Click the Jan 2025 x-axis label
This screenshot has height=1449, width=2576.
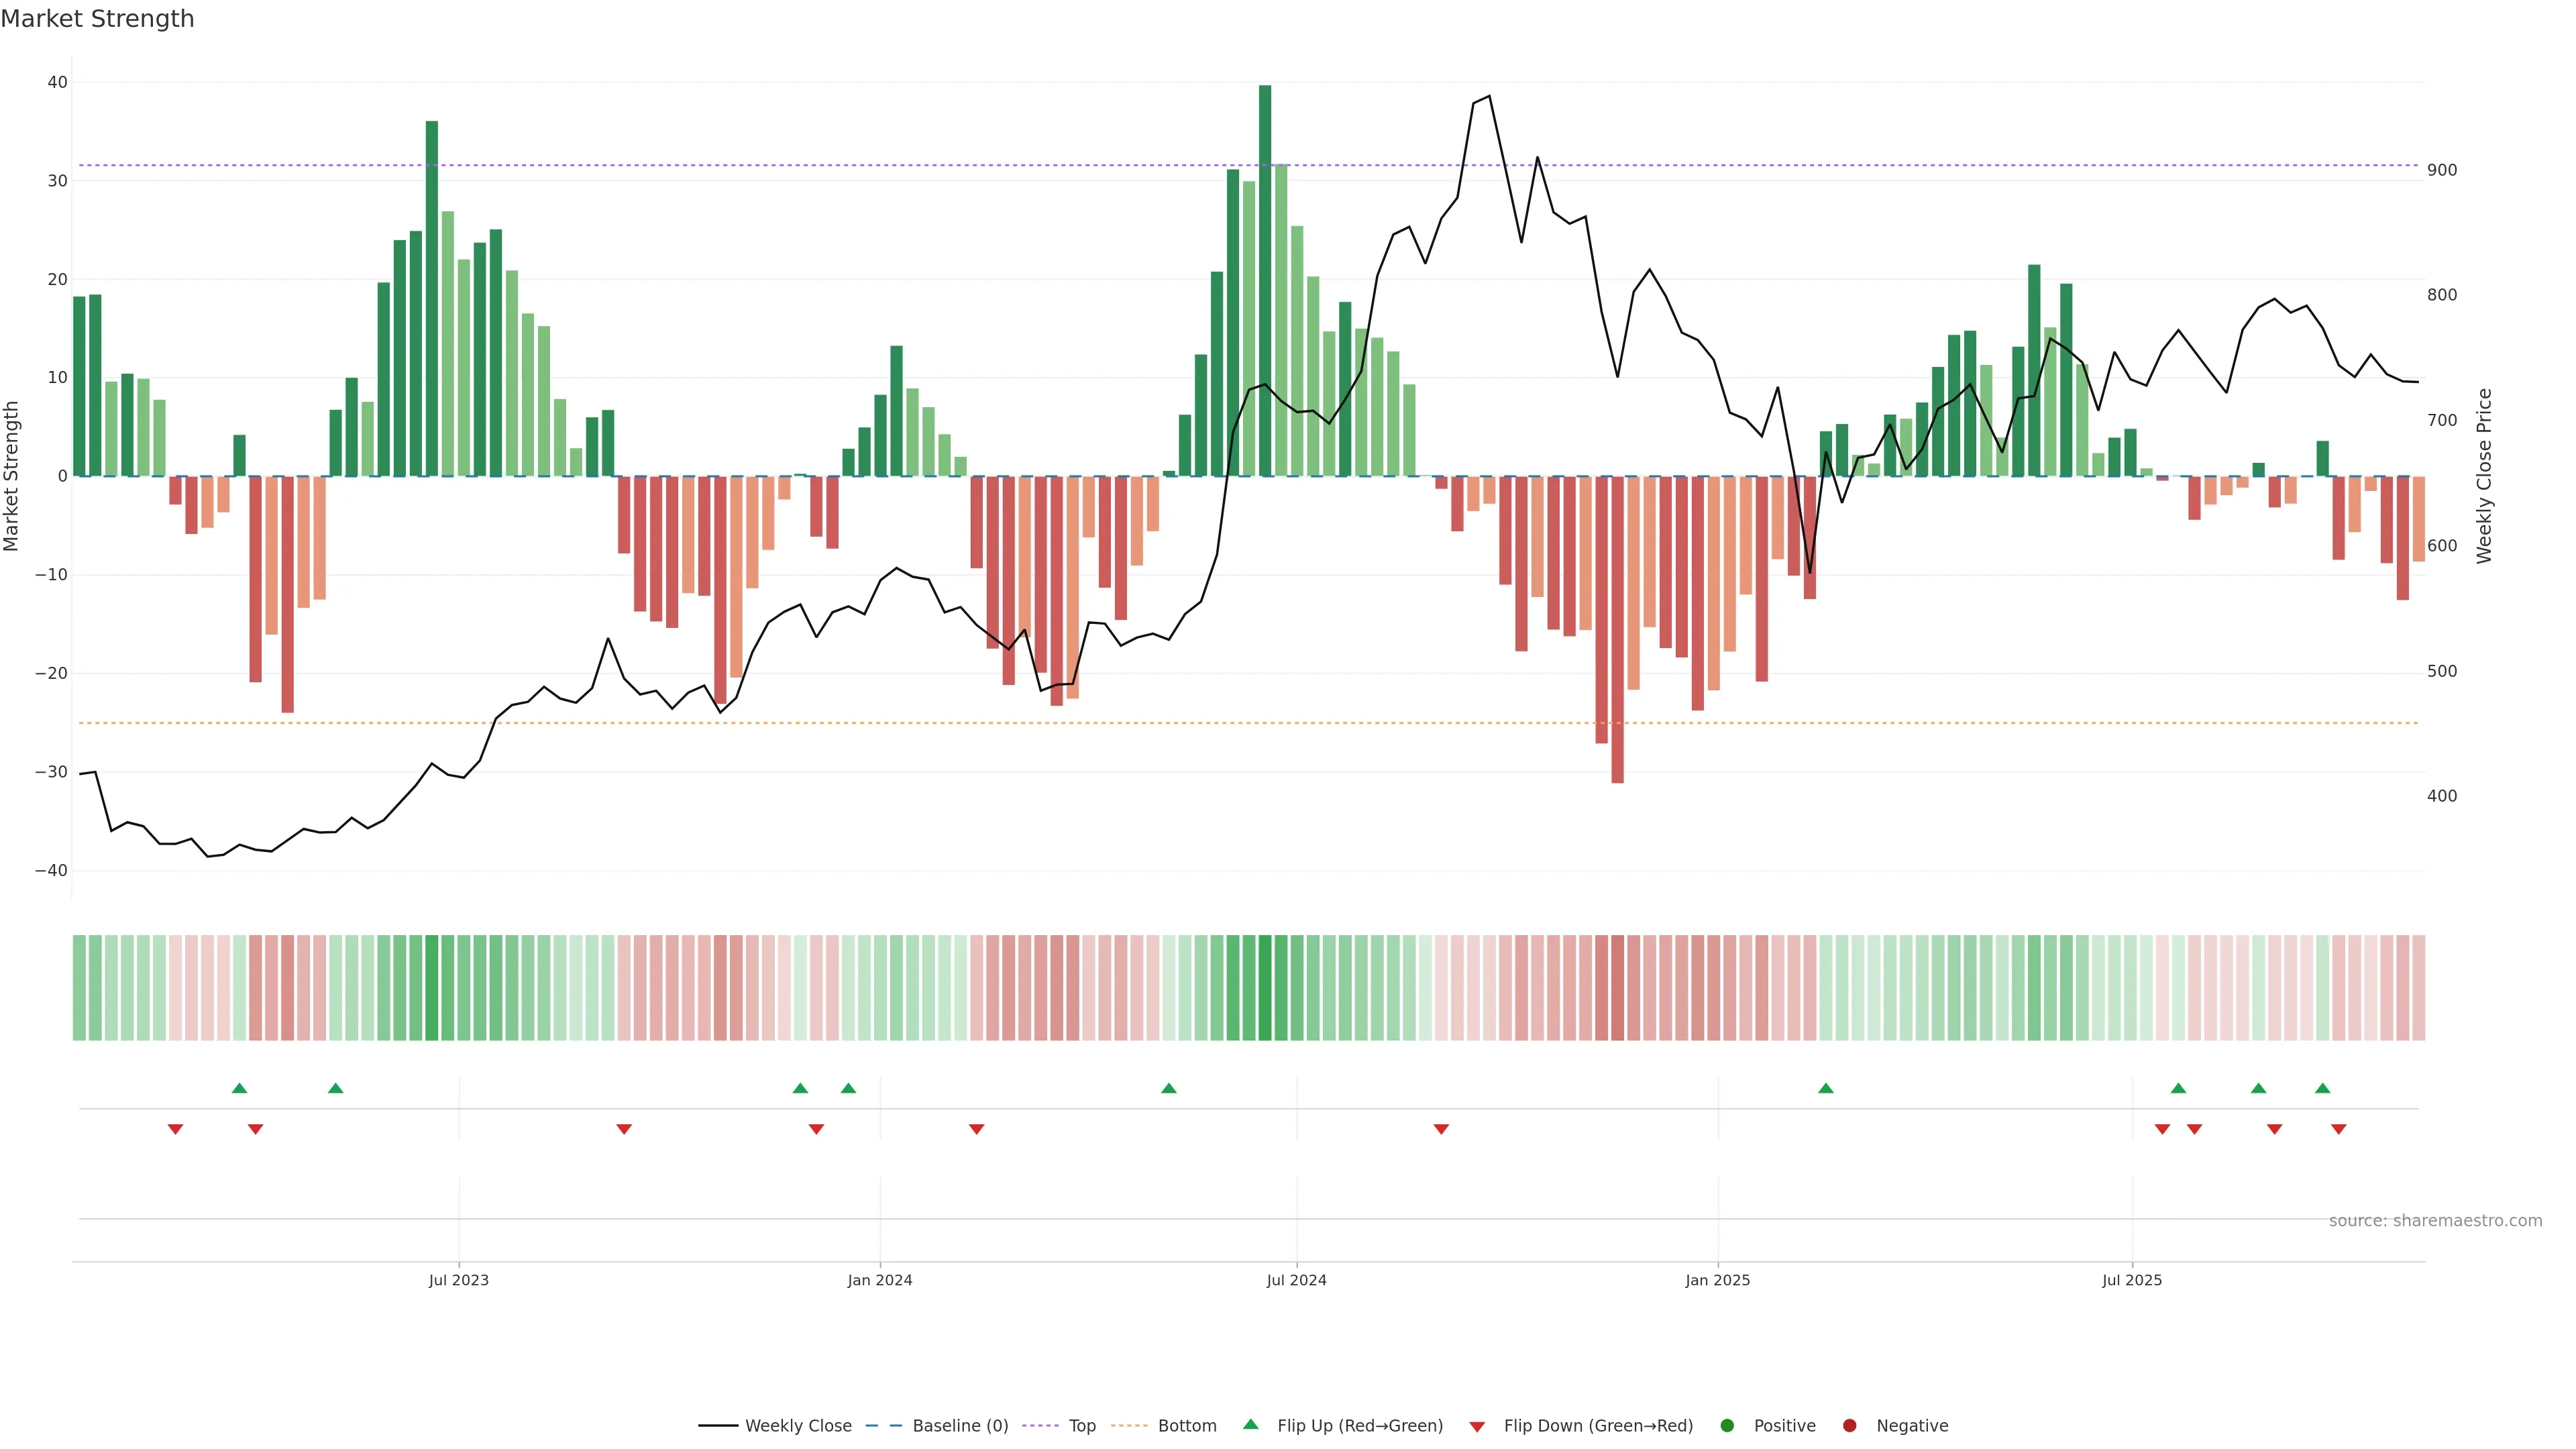1717,1280
